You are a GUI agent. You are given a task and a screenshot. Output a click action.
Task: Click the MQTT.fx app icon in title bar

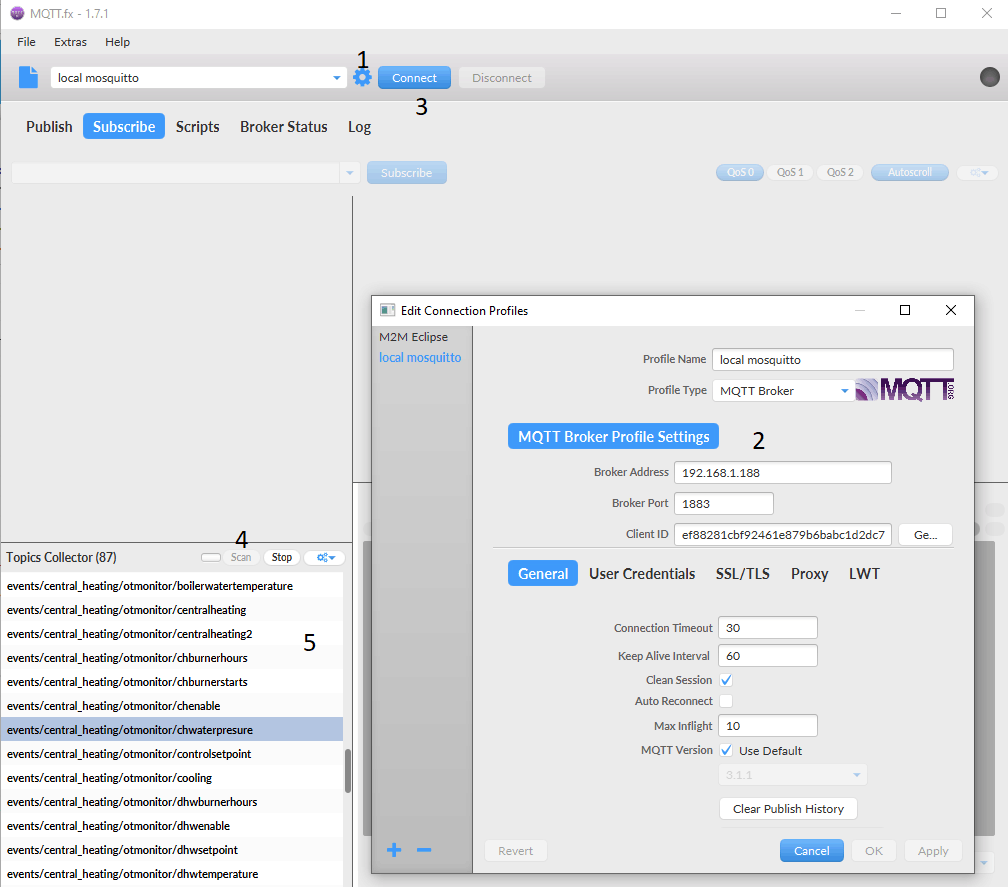[x=17, y=13]
